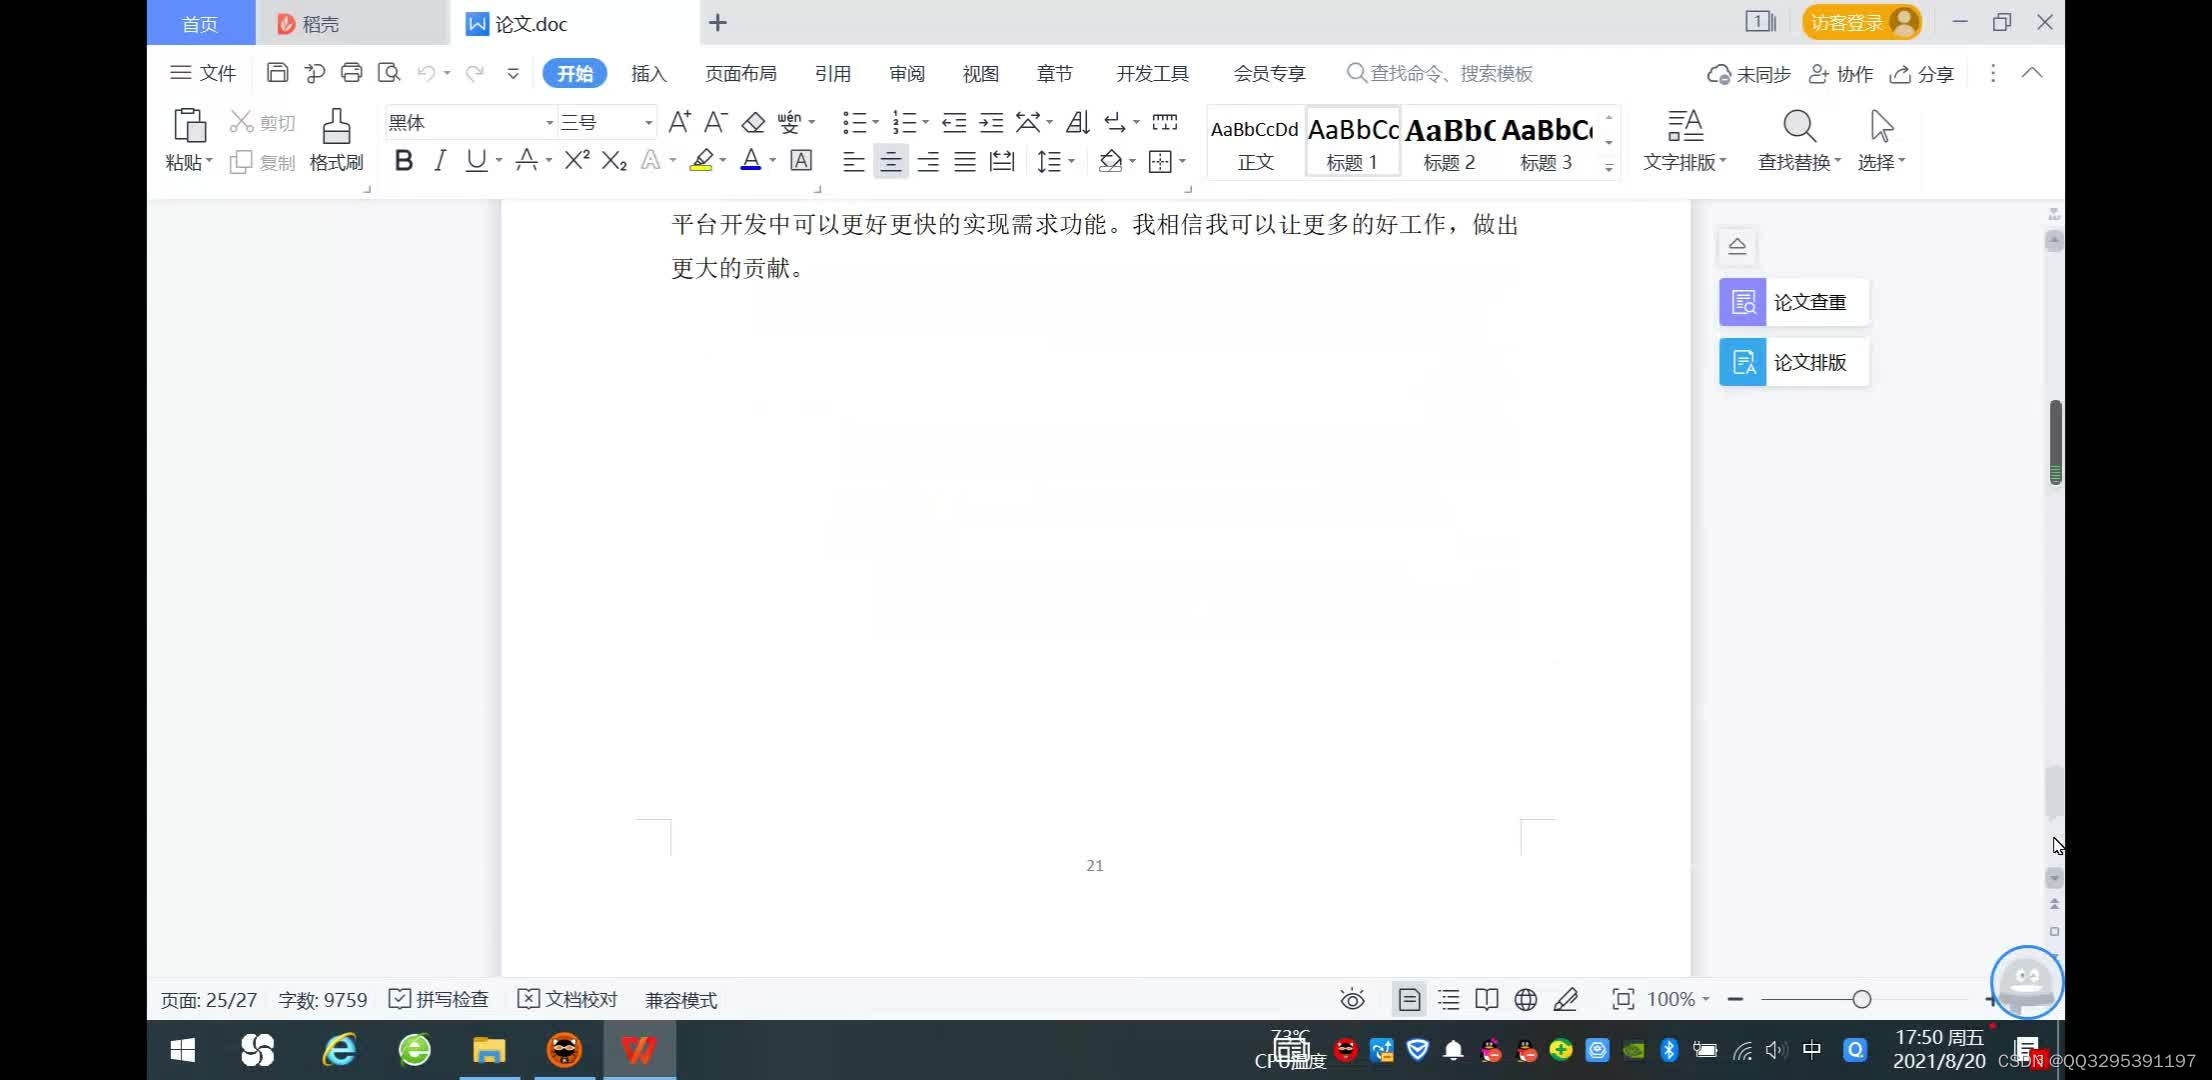This screenshot has height=1080, width=2212.
Task: Toggle center alignment
Action: [x=890, y=161]
